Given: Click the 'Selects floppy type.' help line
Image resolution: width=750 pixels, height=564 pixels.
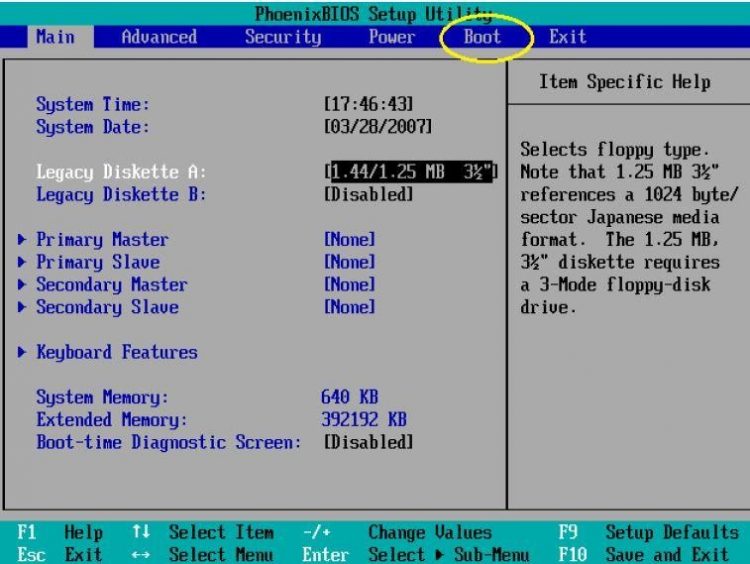Looking at the screenshot, I should [x=615, y=150].
